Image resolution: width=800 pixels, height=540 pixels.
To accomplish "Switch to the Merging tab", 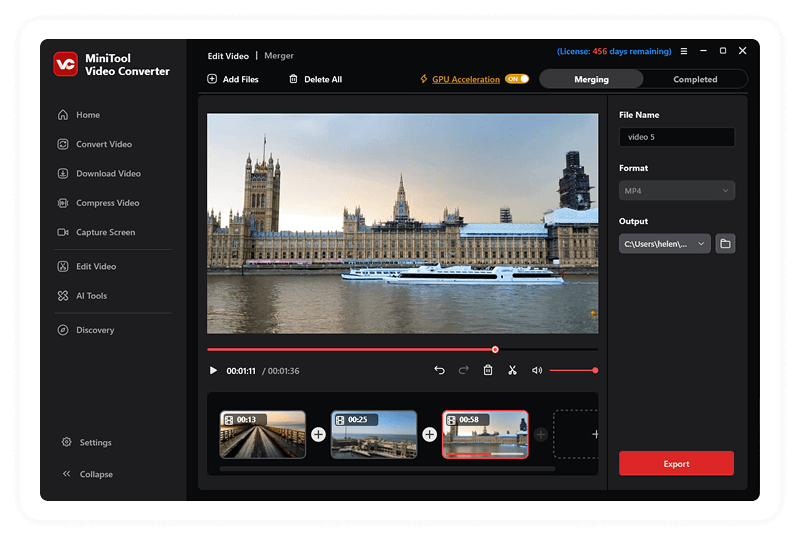I will pos(591,79).
